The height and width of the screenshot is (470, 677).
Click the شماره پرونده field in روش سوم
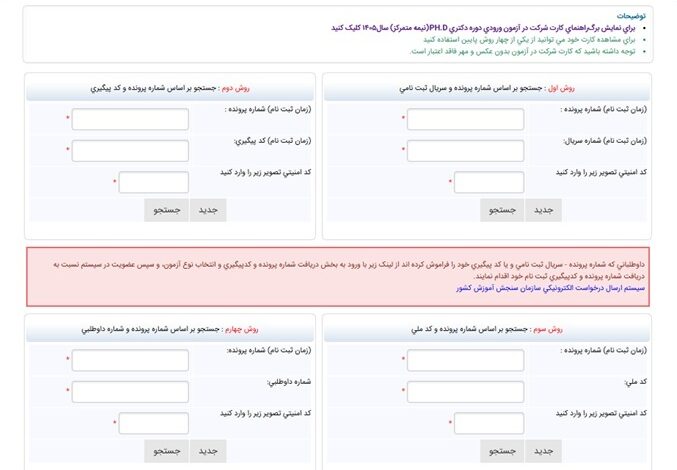coord(451,360)
